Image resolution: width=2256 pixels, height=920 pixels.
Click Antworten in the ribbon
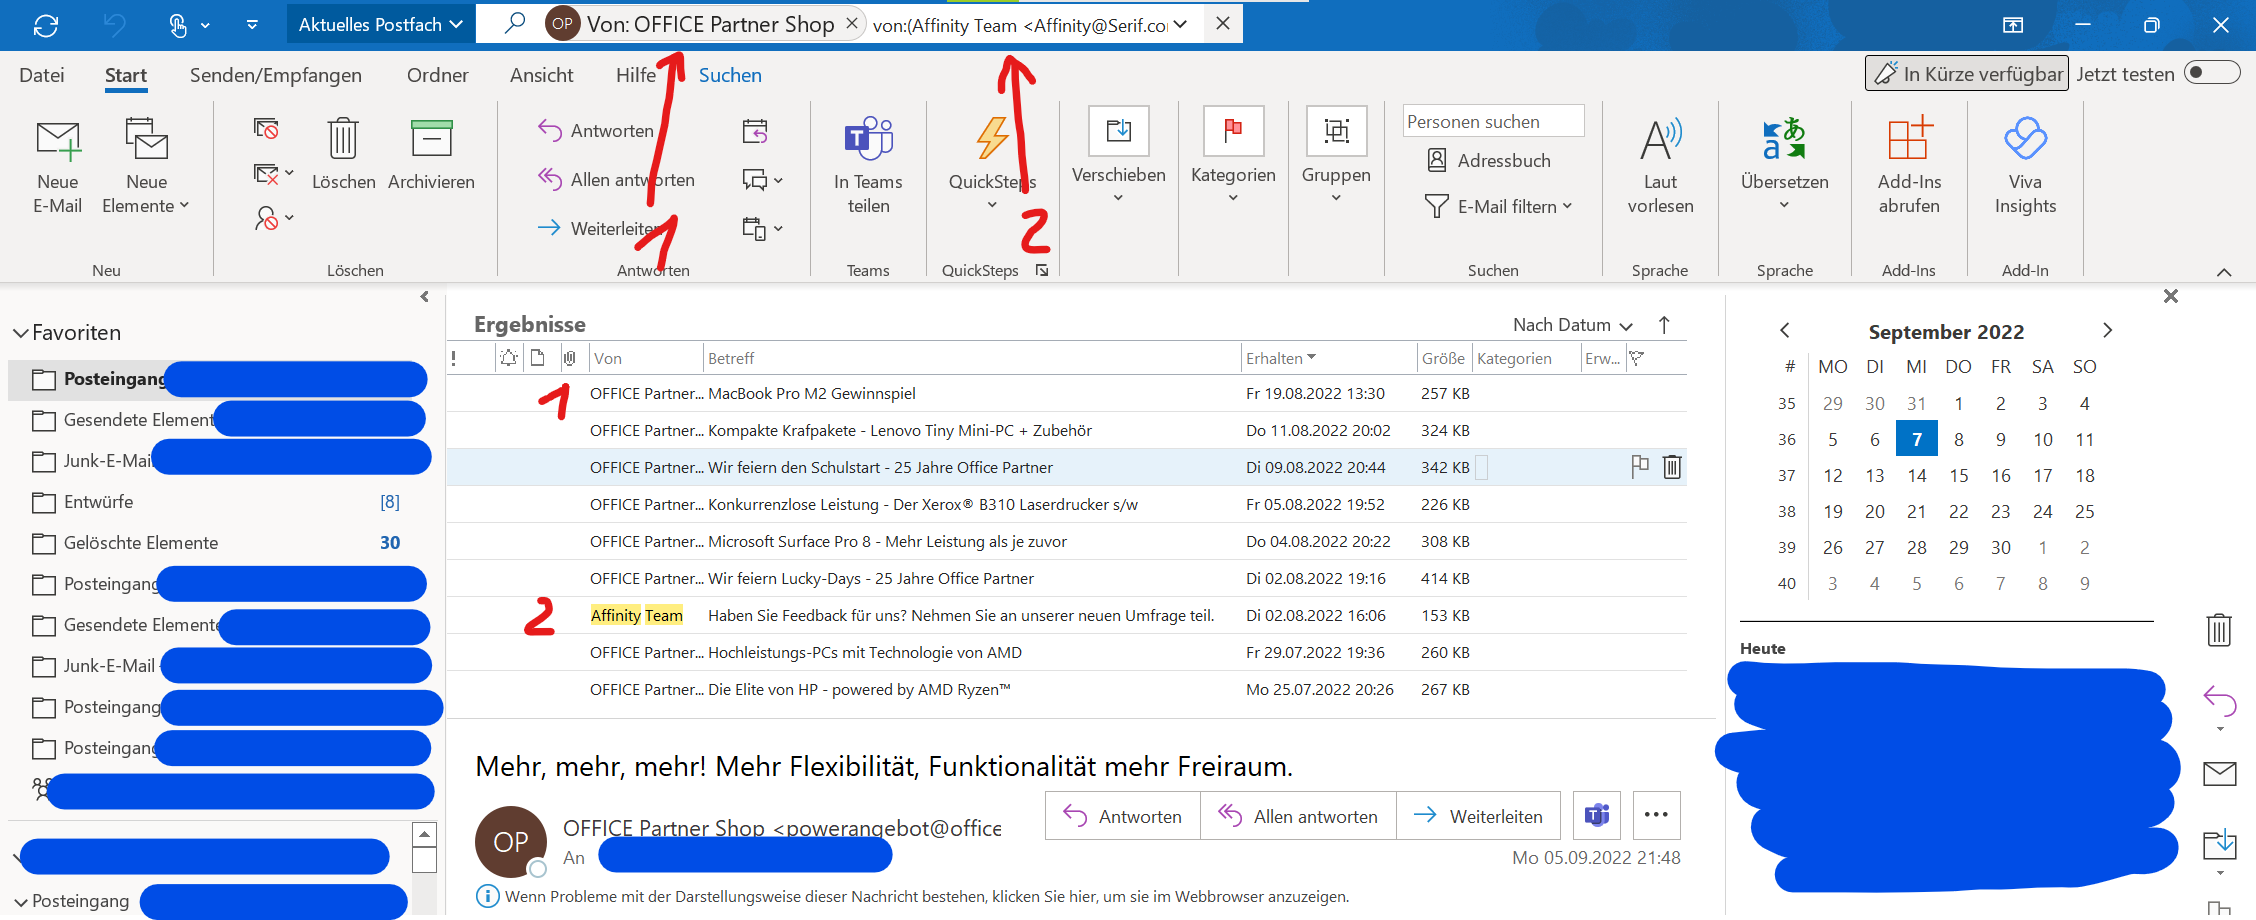(596, 130)
